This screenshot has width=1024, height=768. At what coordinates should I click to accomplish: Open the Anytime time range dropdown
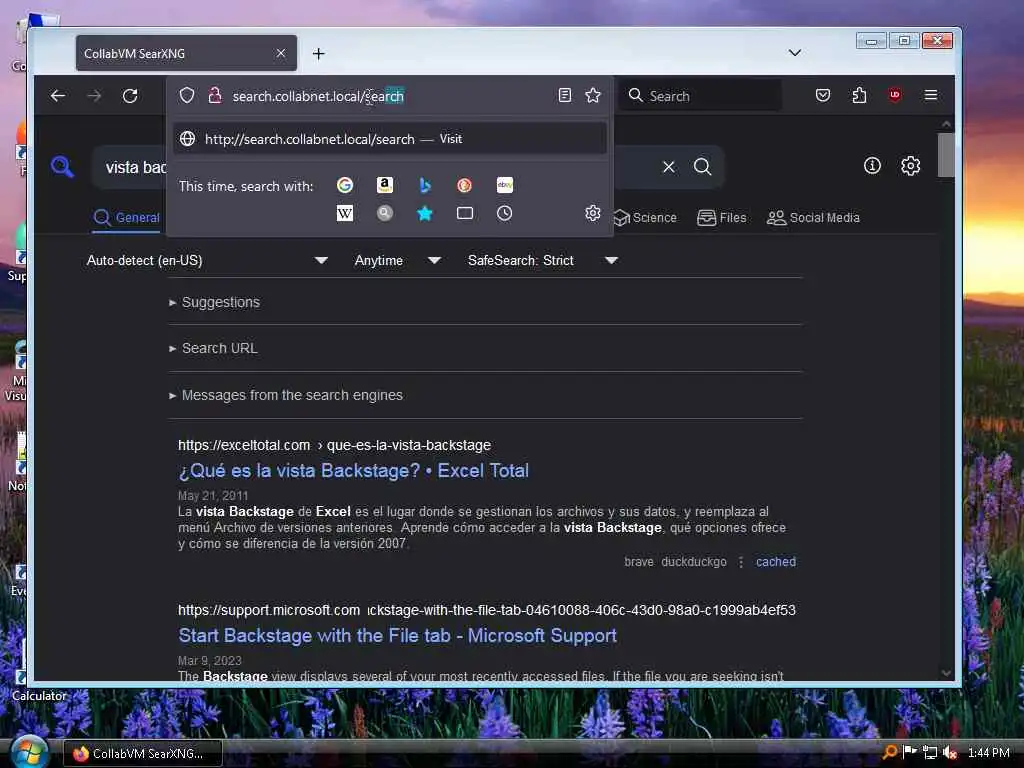(397, 261)
